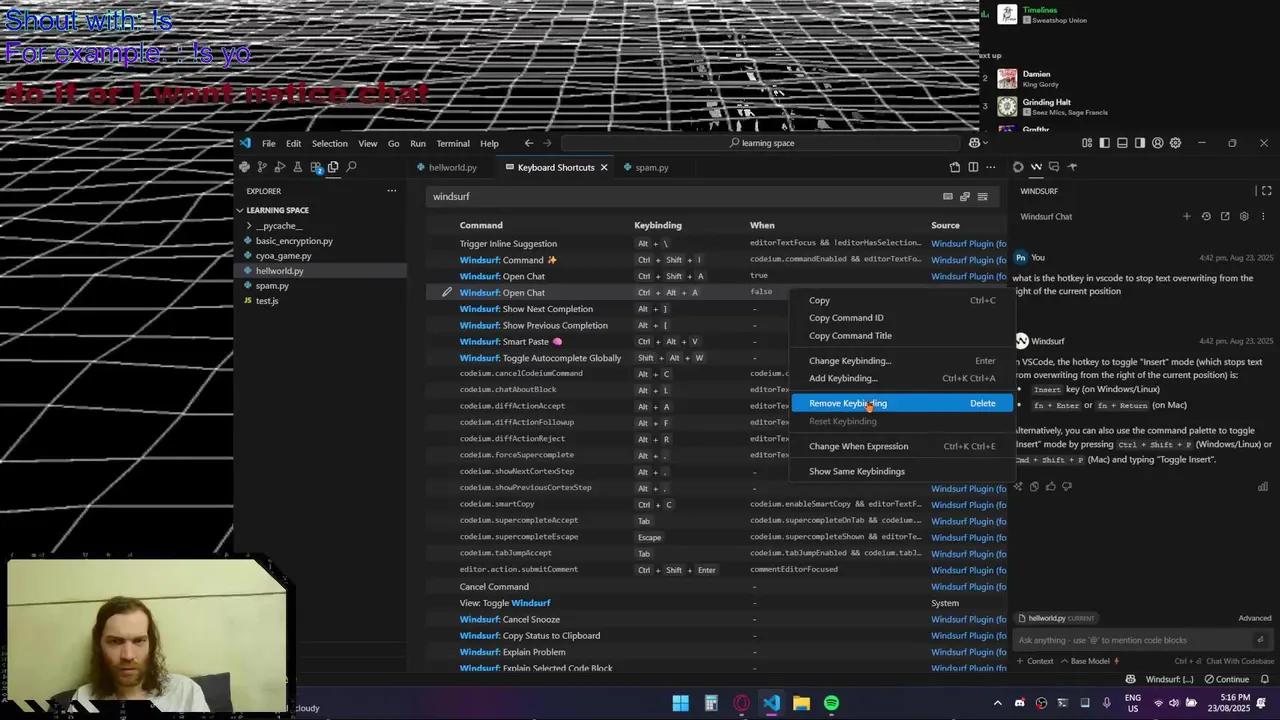Viewport: 1280px width, 720px height.
Task: Close the Keyboard Shortcuts tab
Action: (604, 167)
